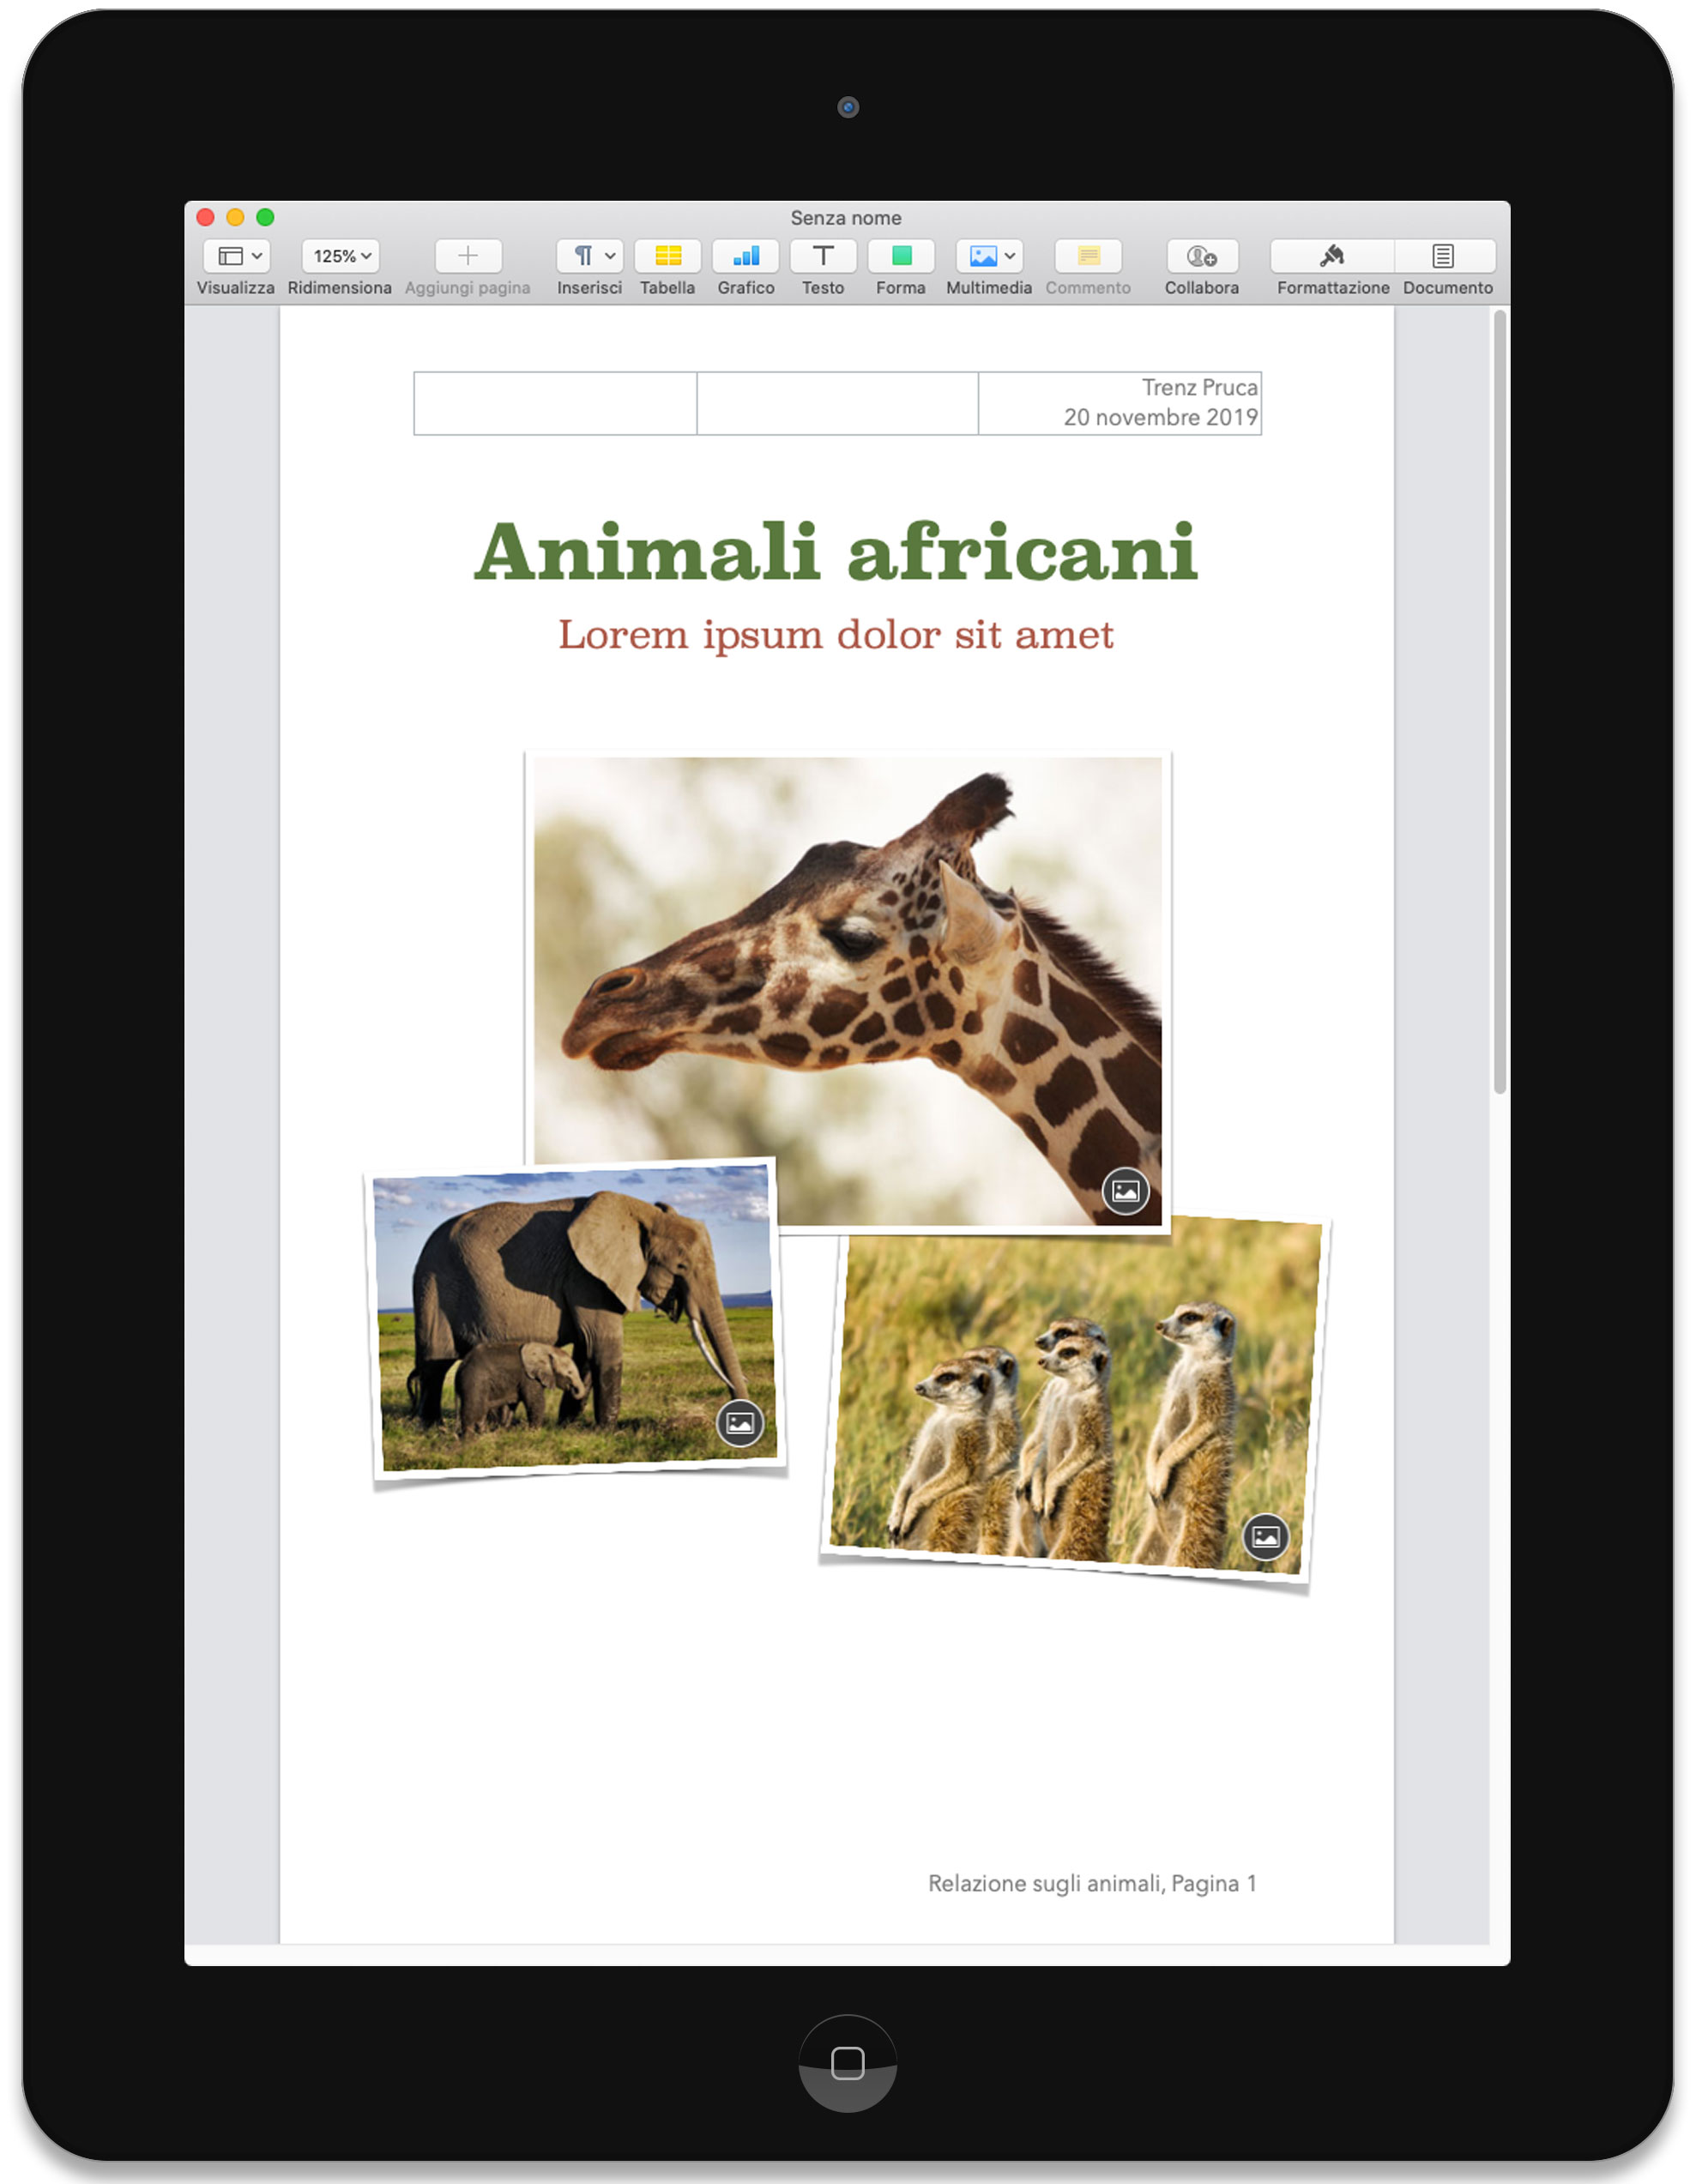1696x2184 pixels.
Task: Open the 125% zoom dropdown
Action: pos(341,256)
